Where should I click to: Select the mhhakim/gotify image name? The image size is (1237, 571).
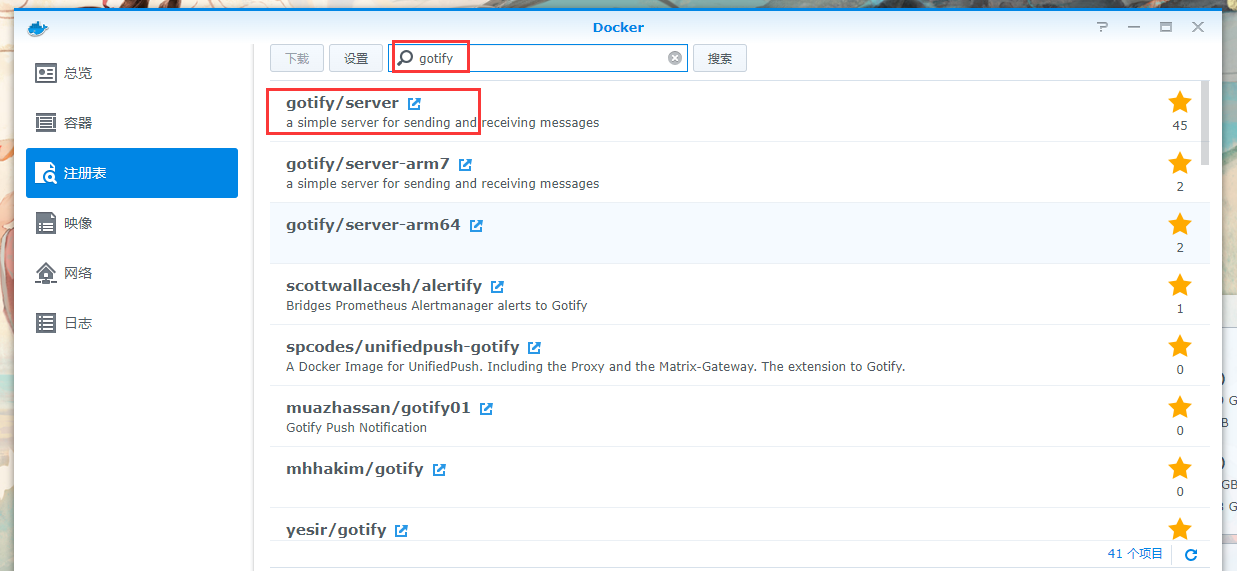tap(355, 469)
